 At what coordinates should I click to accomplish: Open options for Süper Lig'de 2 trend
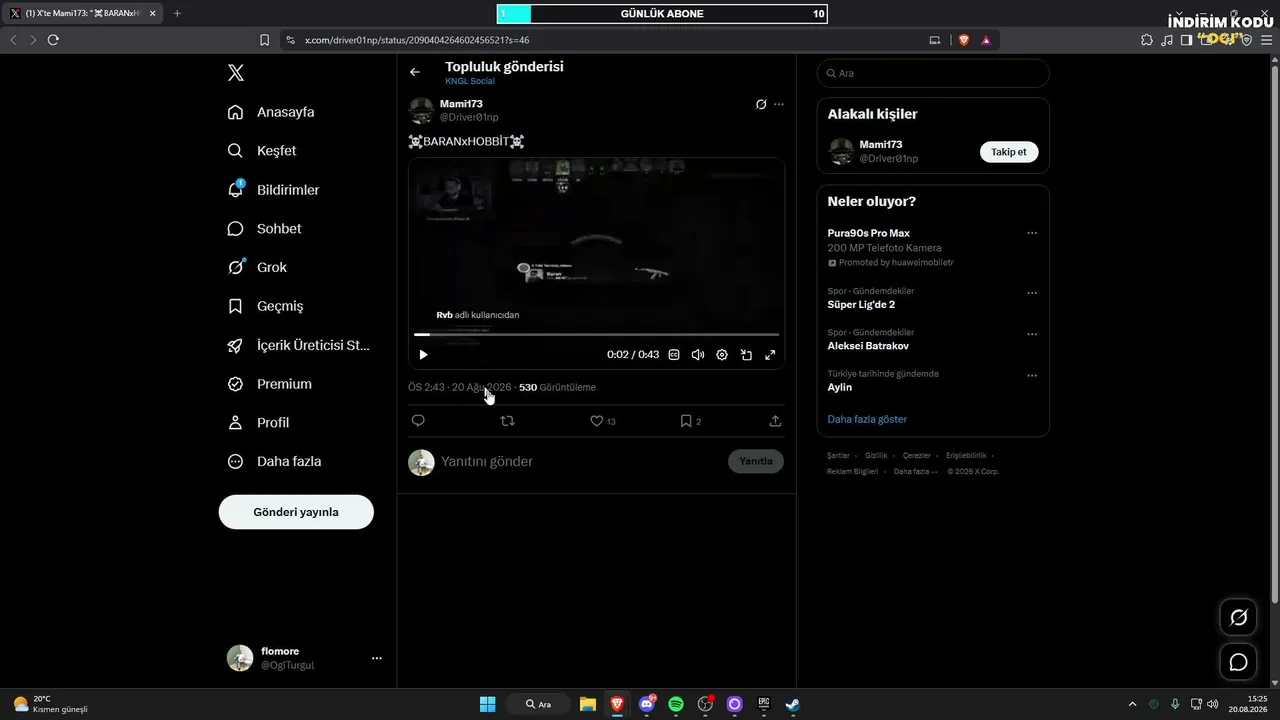tap(1032, 293)
